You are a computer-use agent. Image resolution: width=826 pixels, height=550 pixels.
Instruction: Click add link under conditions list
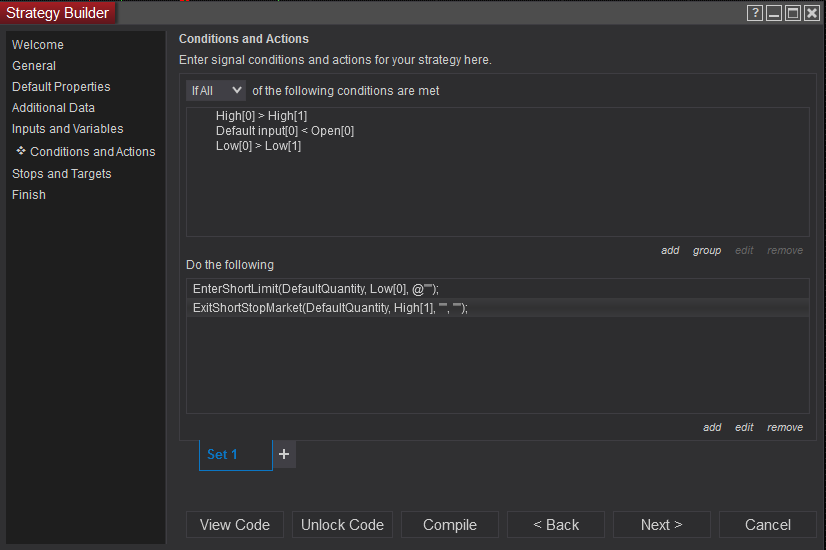click(670, 250)
